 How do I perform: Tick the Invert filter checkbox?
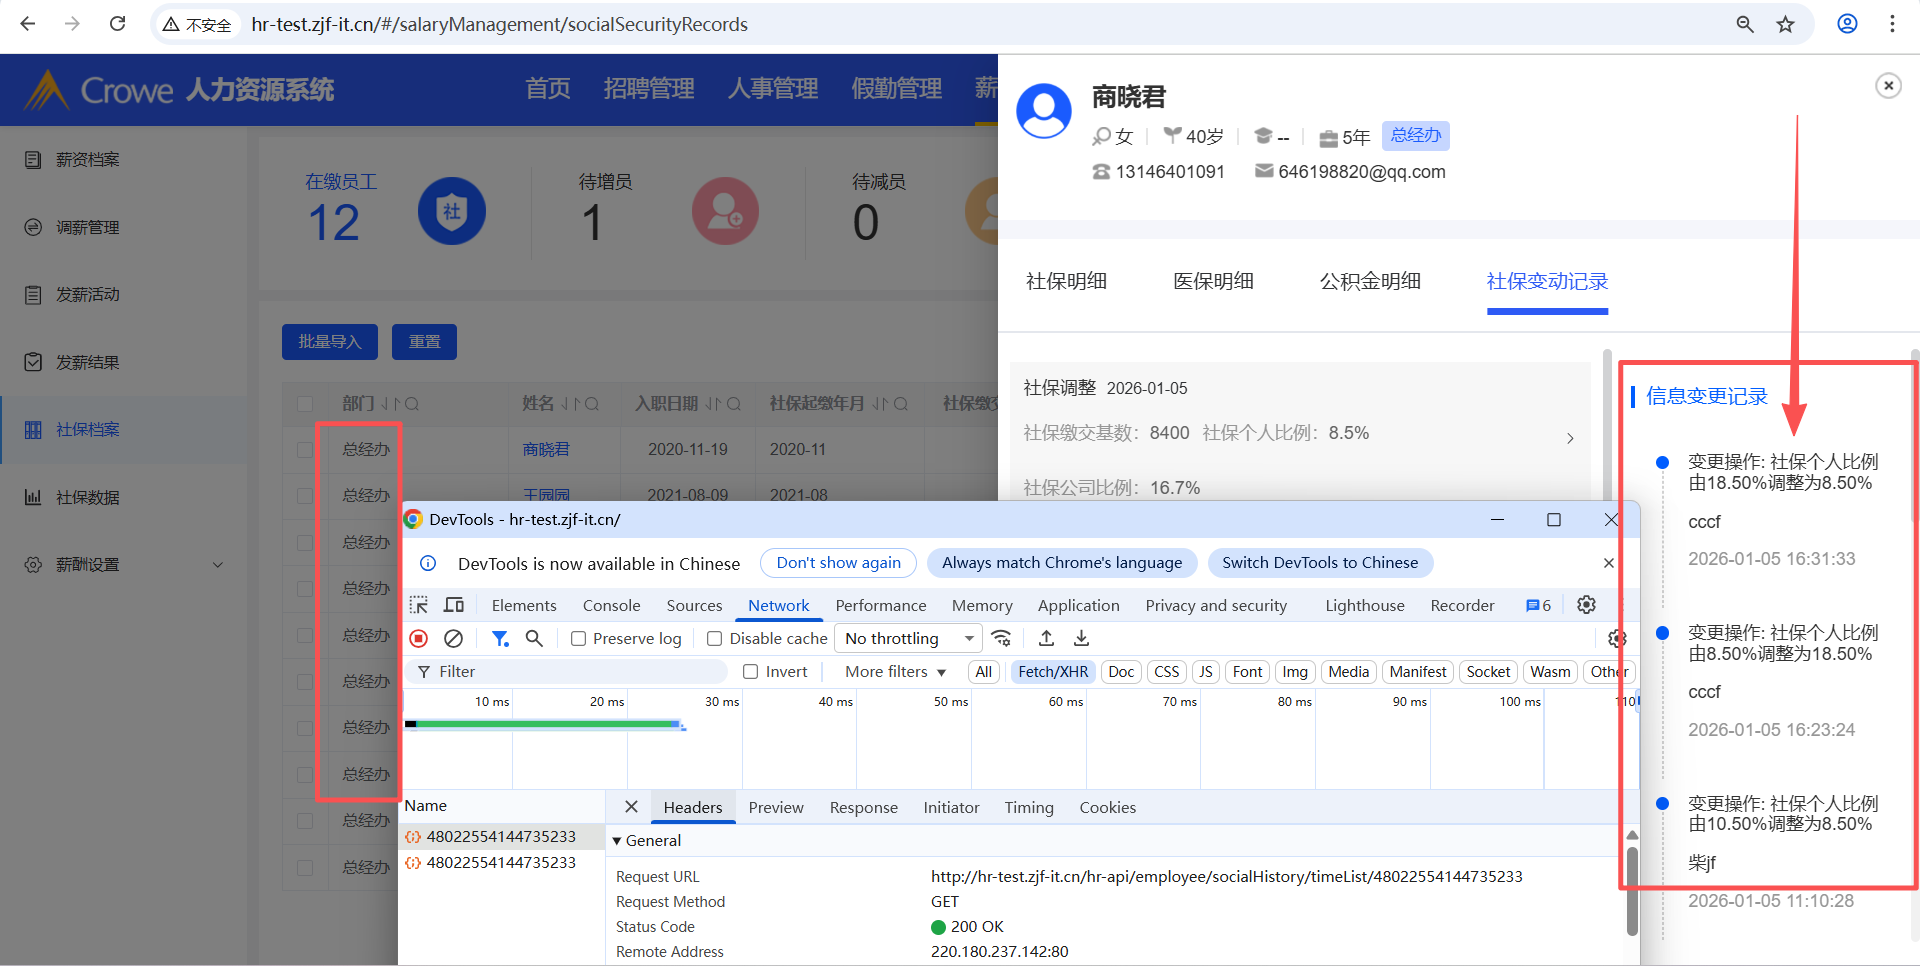tap(751, 672)
